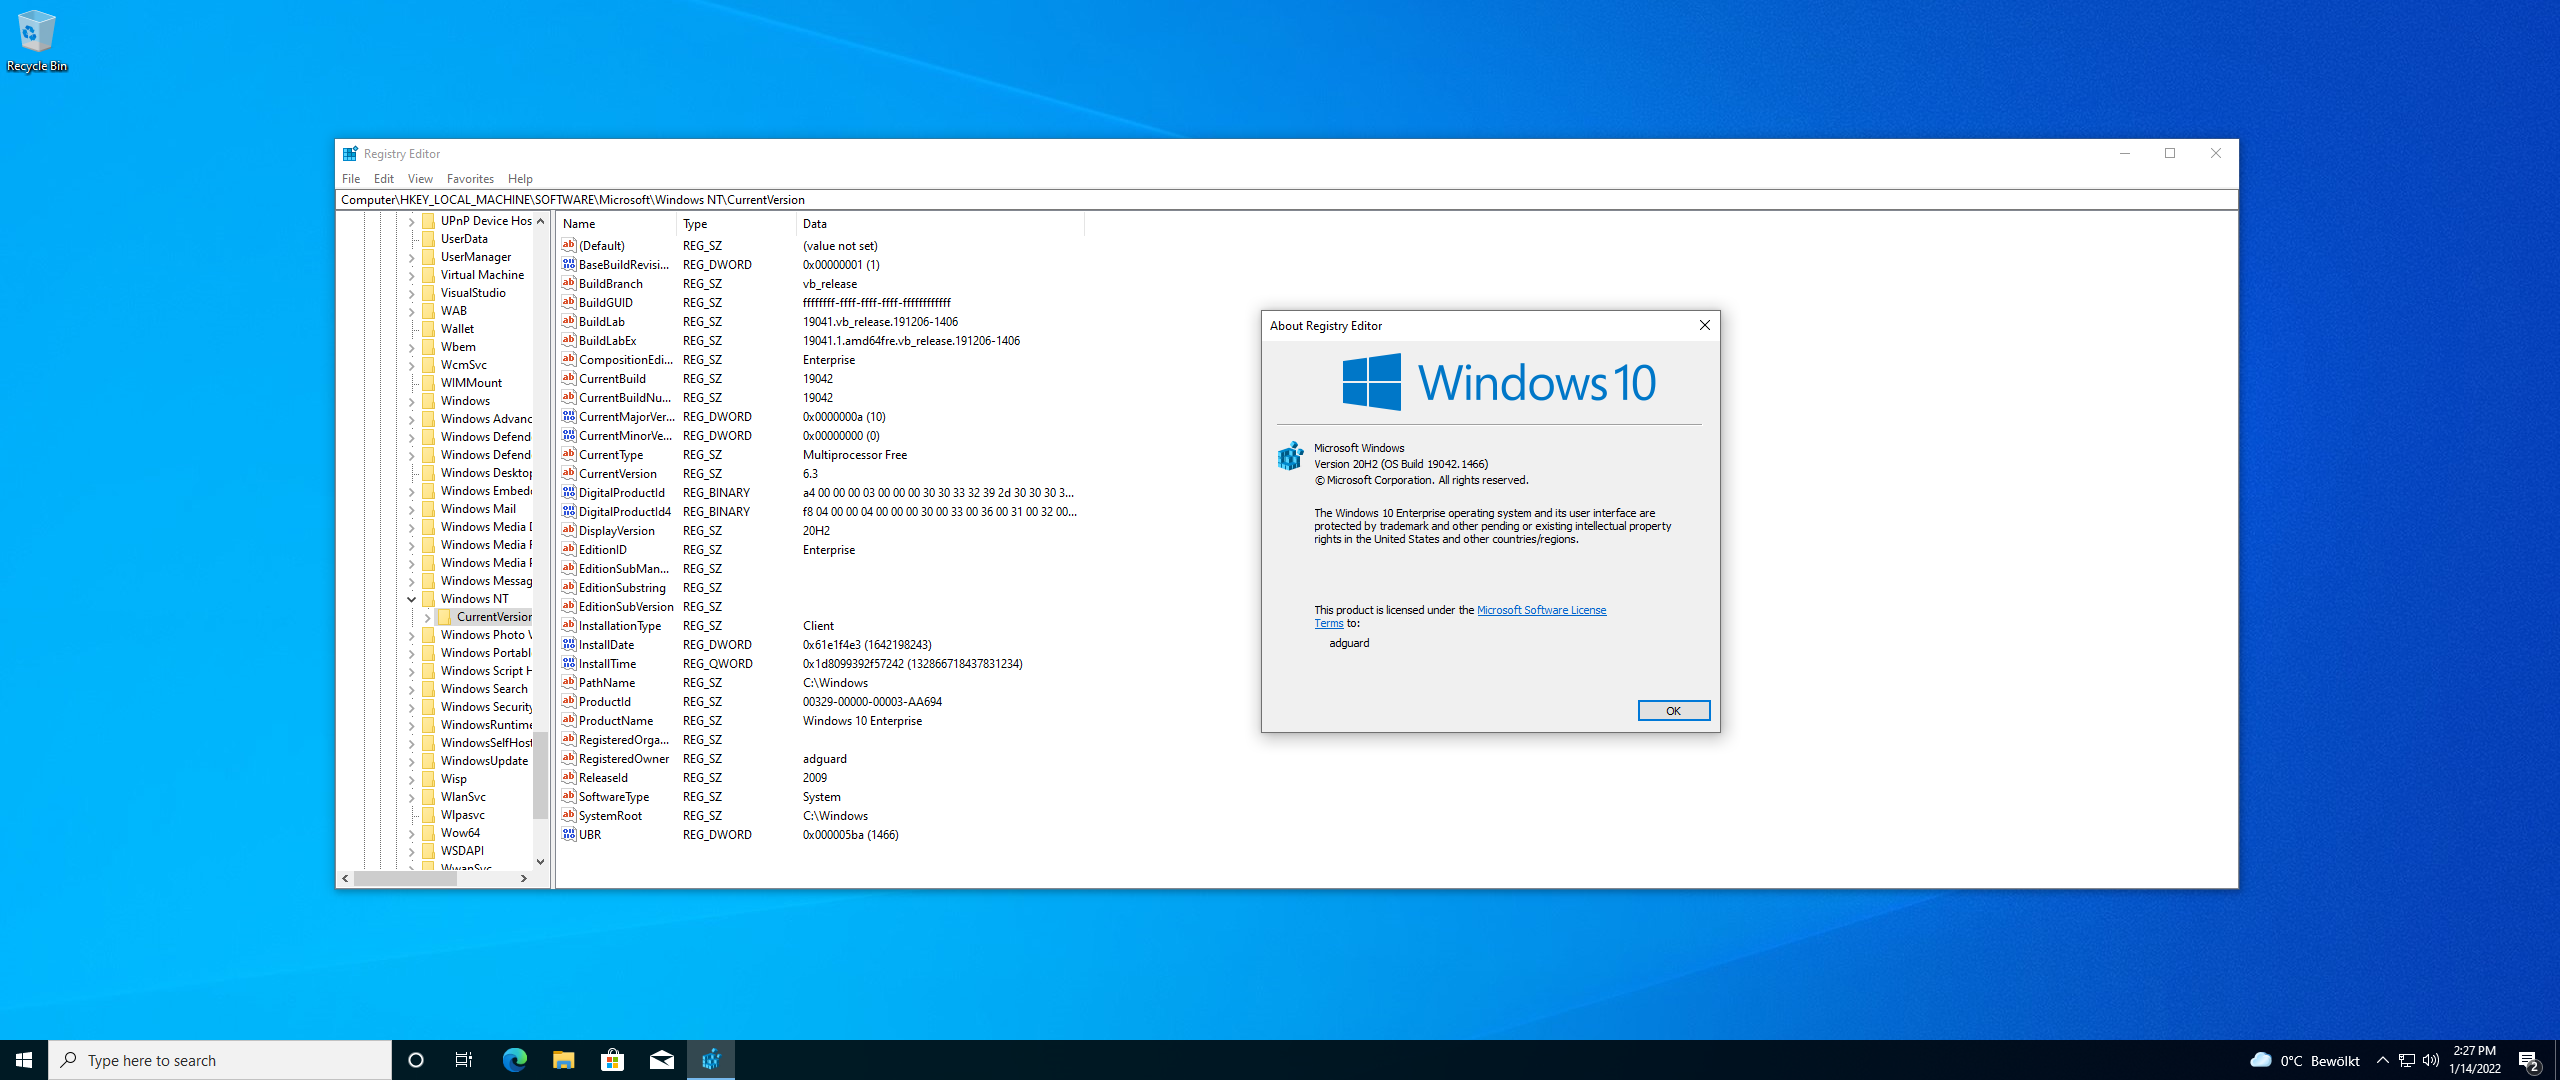The height and width of the screenshot is (1080, 2560).
Task: Click the tree pane horizontal scrollbar thumb
Action: point(405,879)
